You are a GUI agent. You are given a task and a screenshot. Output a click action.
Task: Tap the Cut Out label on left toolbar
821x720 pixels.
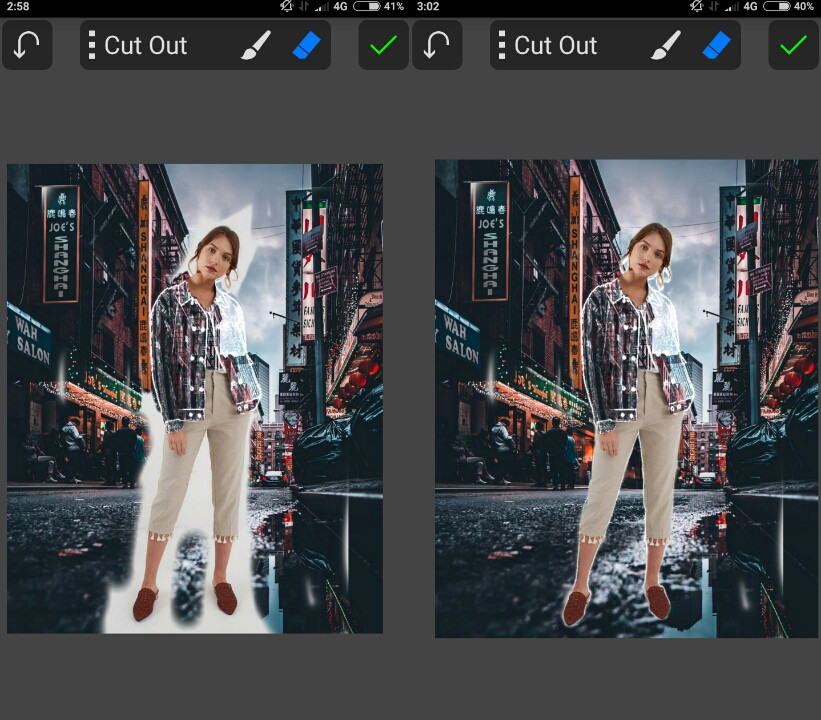click(146, 46)
